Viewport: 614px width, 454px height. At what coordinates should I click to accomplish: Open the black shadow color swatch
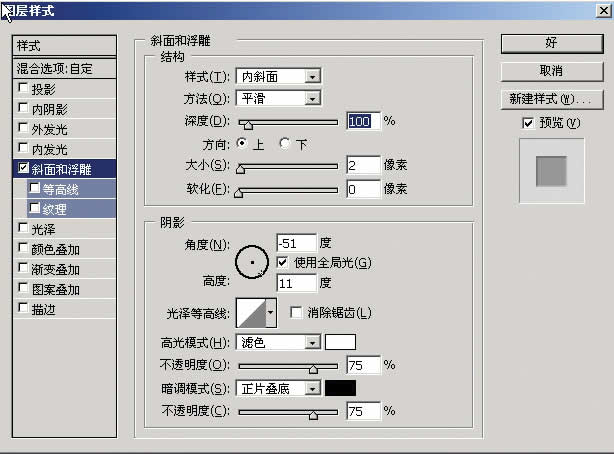click(340, 388)
